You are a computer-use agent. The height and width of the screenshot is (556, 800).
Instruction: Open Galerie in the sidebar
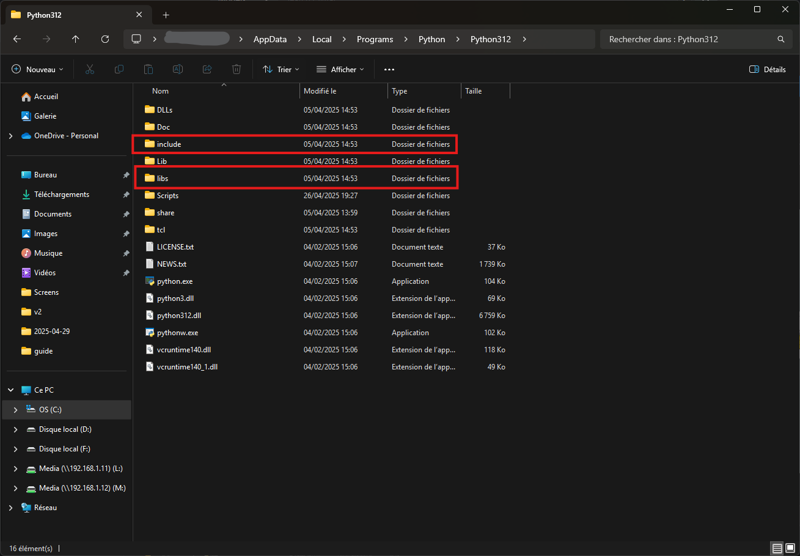click(39, 116)
